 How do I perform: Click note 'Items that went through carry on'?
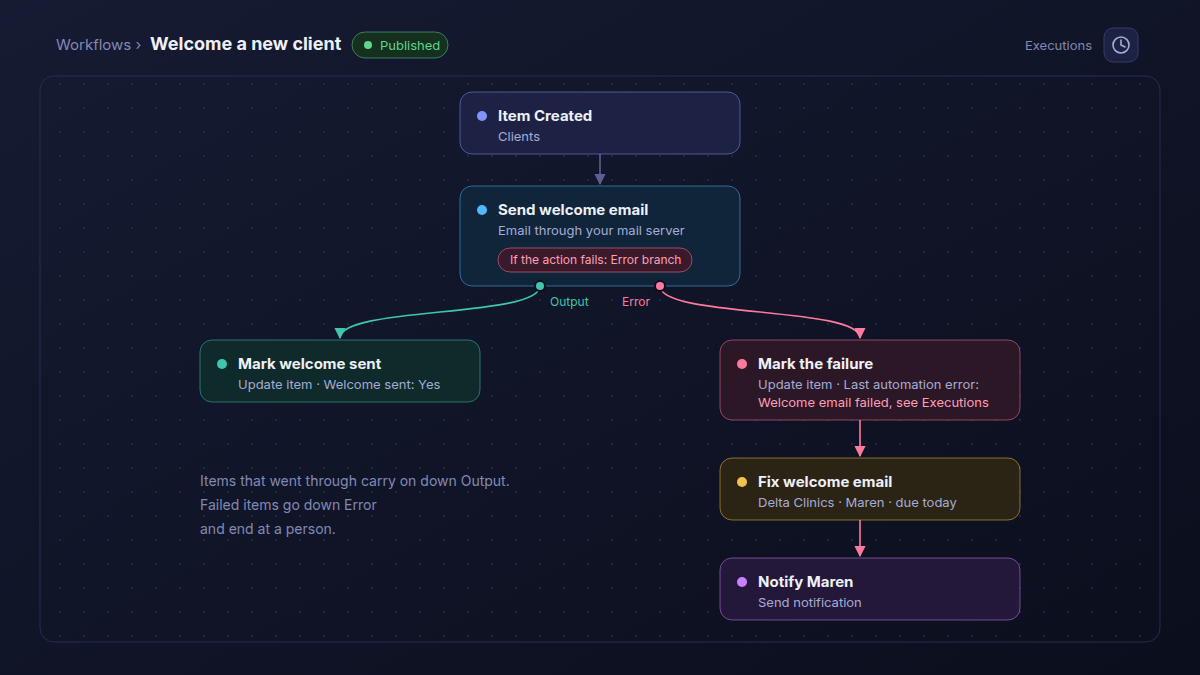[x=308, y=481]
